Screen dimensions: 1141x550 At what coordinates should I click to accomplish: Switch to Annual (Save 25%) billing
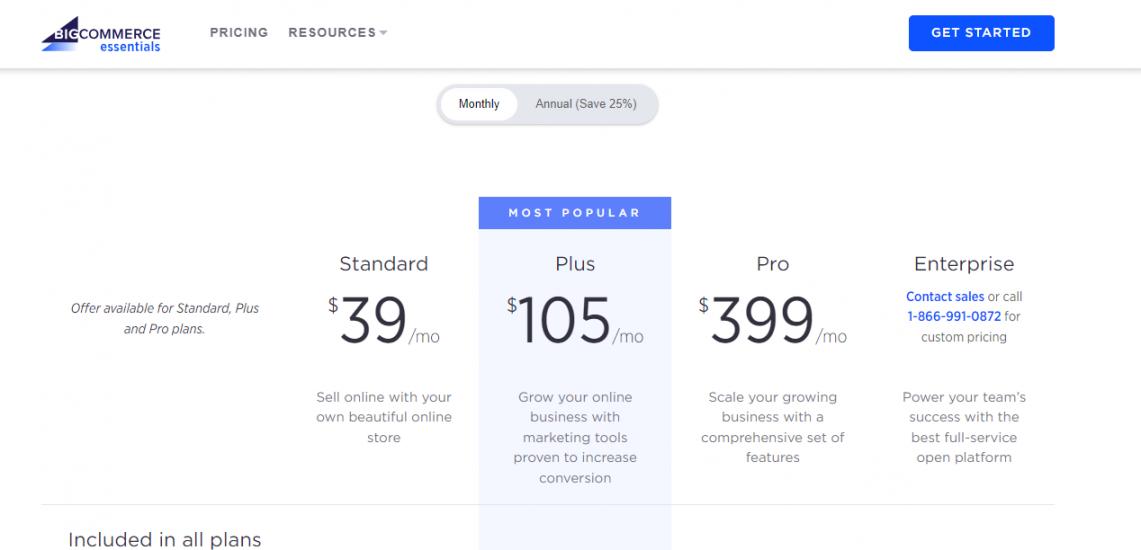click(x=586, y=104)
